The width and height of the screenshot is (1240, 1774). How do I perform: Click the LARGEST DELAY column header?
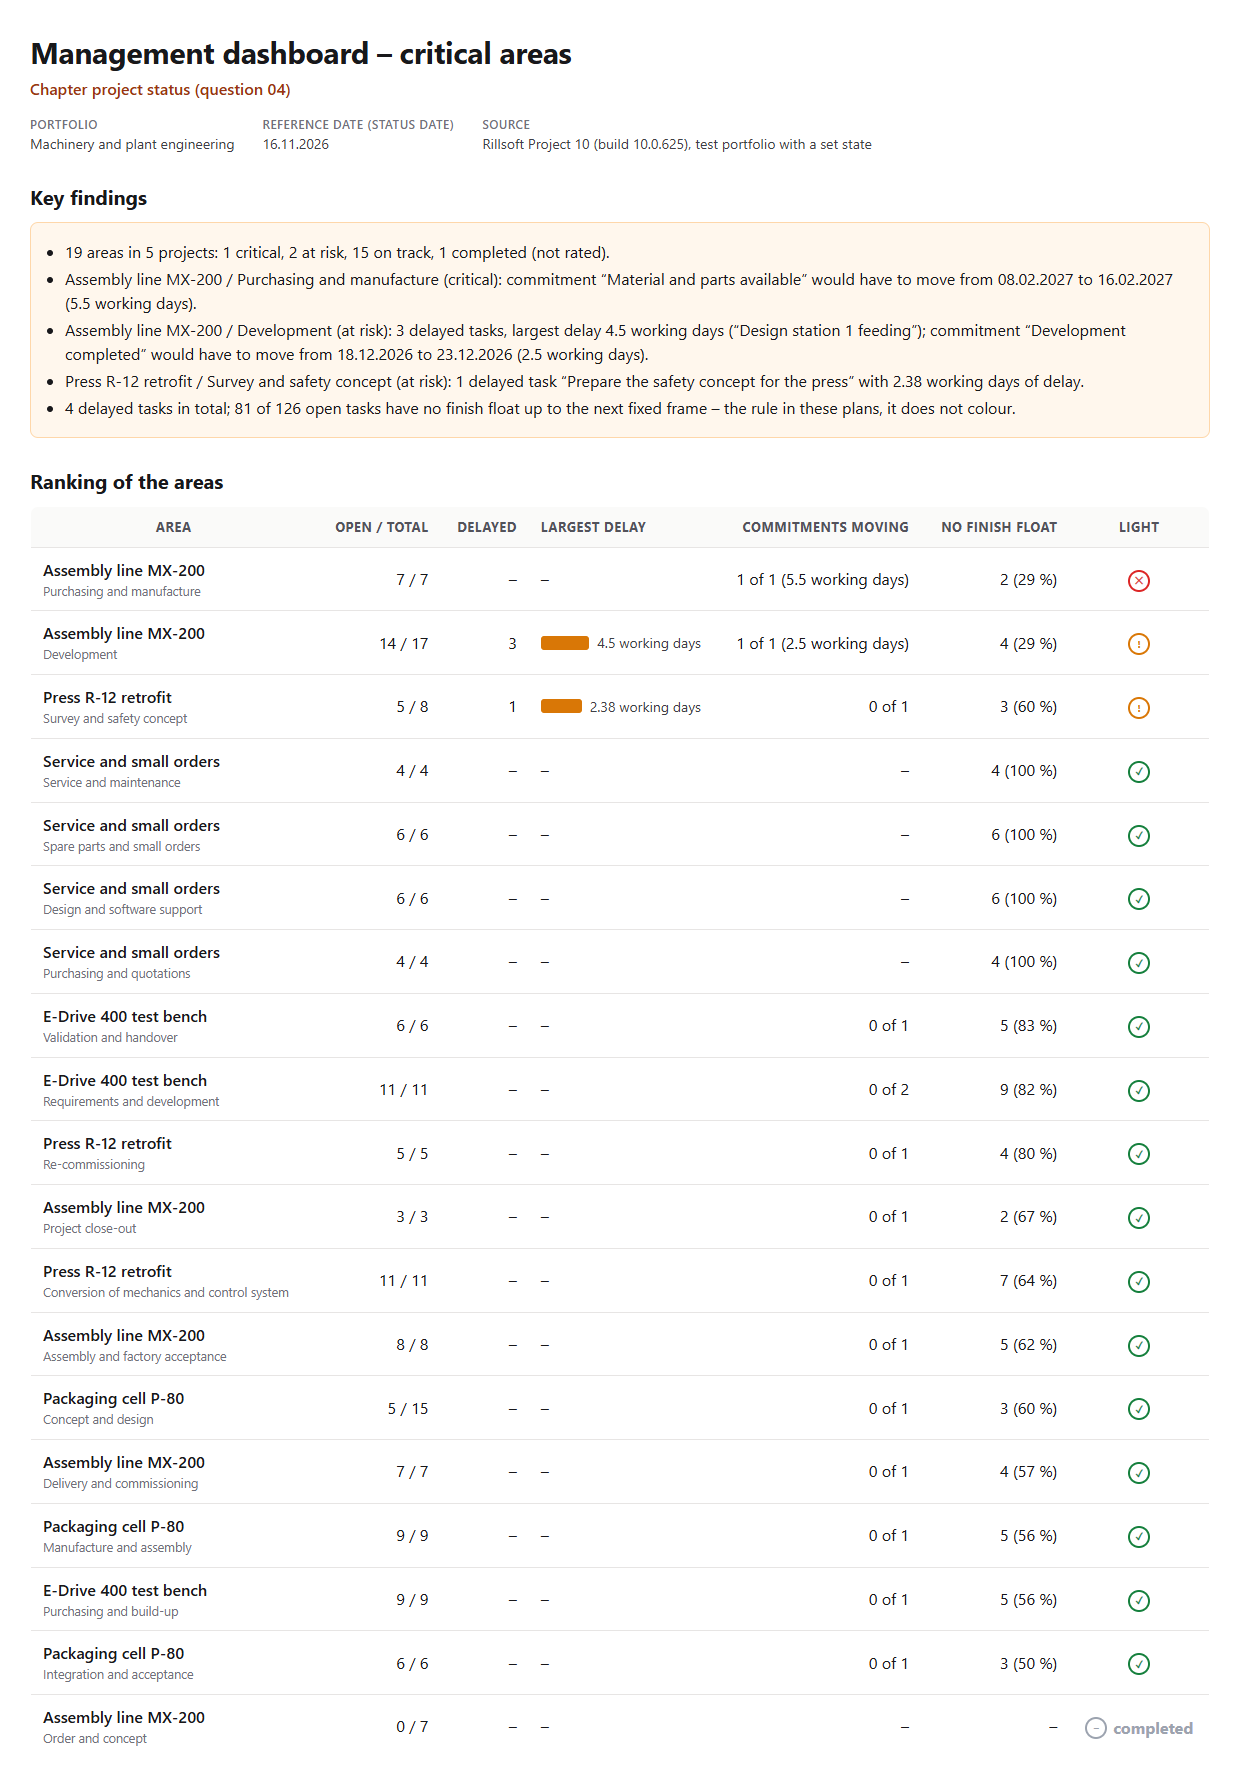[593, 527]
